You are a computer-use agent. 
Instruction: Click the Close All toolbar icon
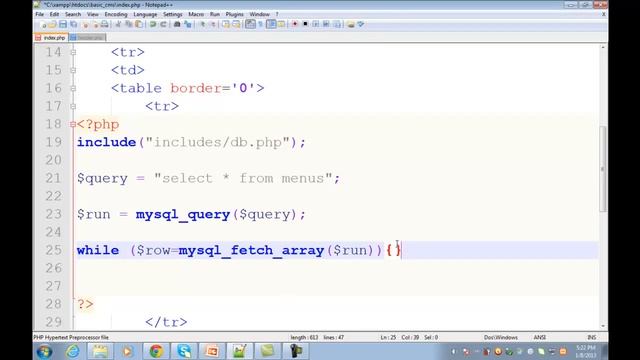tap(95, 24)
